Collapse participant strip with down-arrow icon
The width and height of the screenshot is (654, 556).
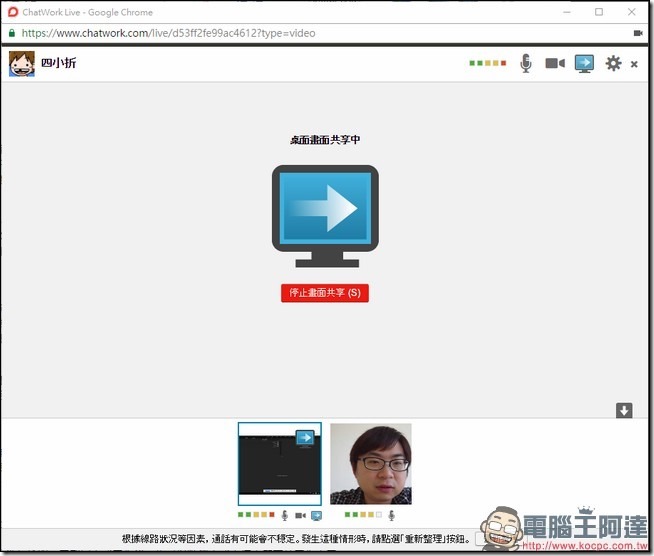[624, 410]
